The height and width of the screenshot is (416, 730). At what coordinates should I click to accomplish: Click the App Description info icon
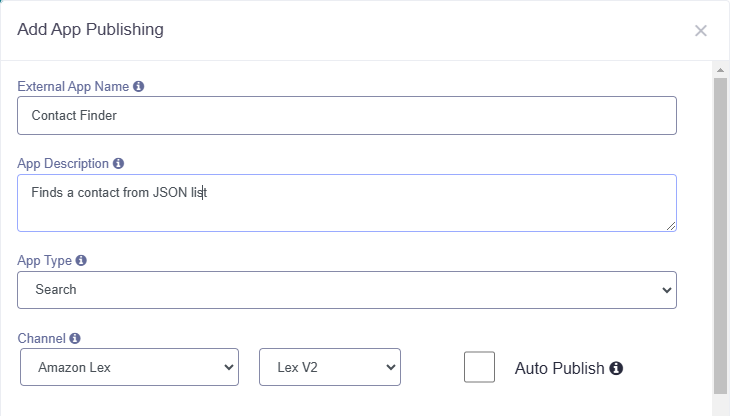(x=118, y=163)
